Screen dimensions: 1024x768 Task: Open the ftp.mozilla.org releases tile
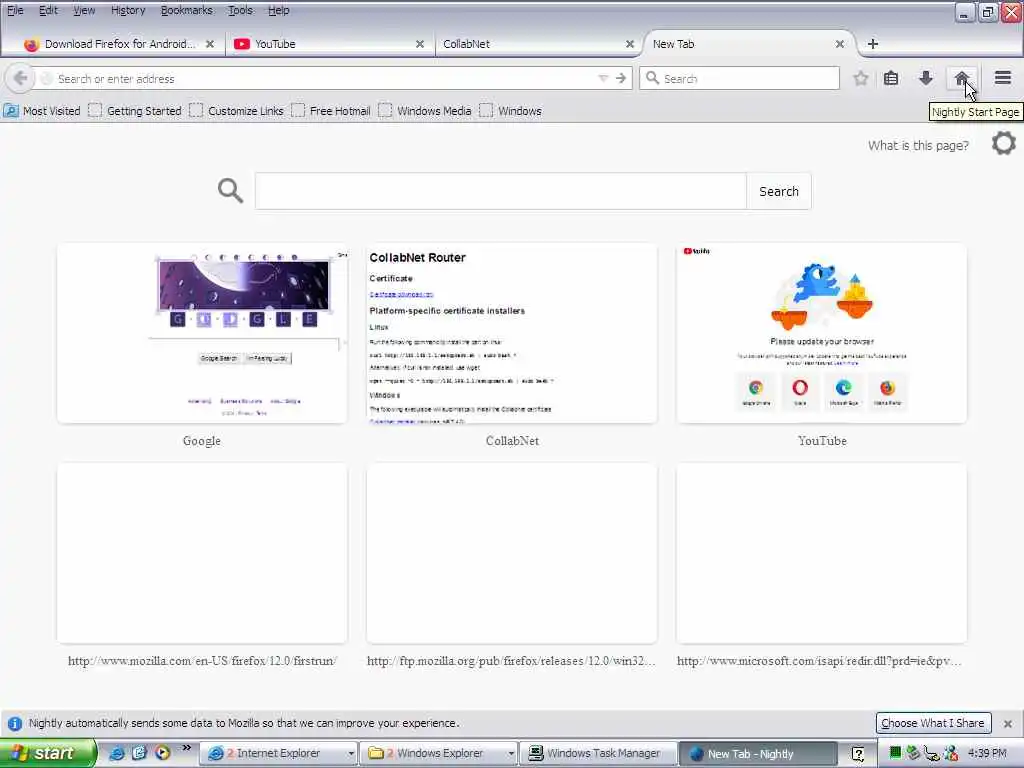[512, 553]
